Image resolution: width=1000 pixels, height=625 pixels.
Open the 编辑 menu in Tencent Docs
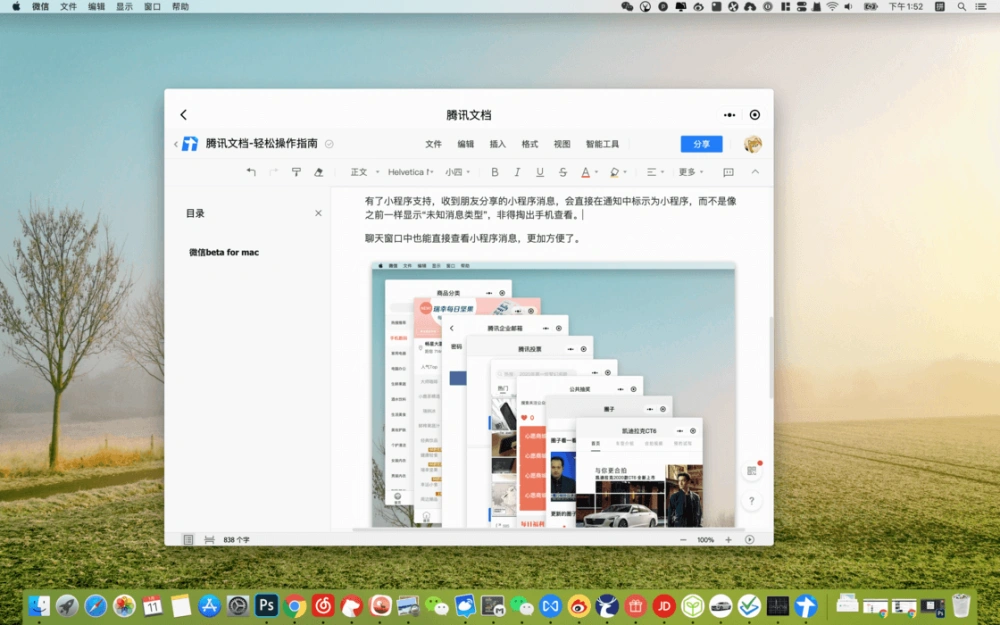click(466, 144)
